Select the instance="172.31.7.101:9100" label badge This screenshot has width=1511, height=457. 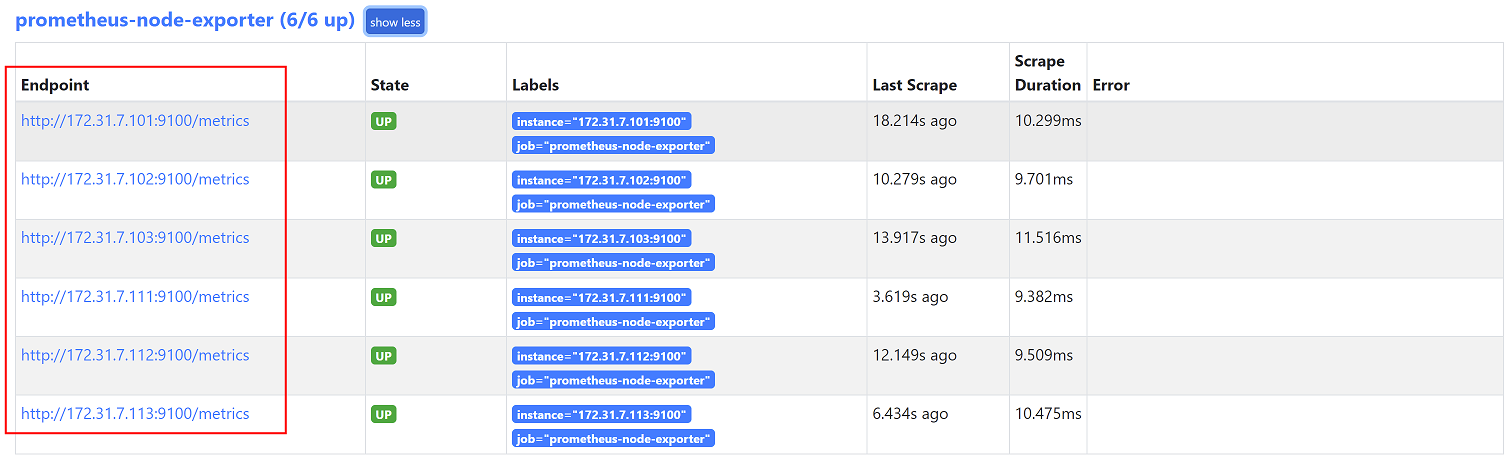[601, 122]
